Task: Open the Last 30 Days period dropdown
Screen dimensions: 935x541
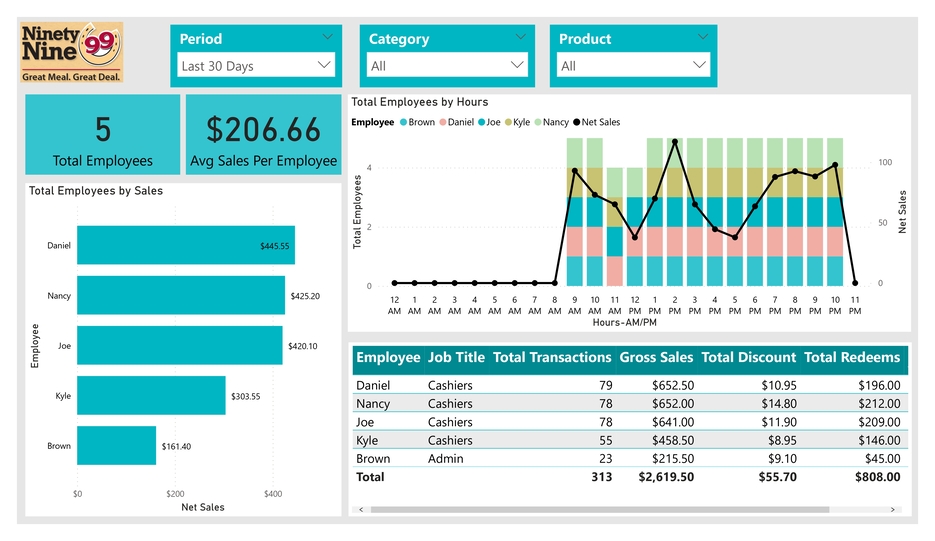Action: point(255,65)
